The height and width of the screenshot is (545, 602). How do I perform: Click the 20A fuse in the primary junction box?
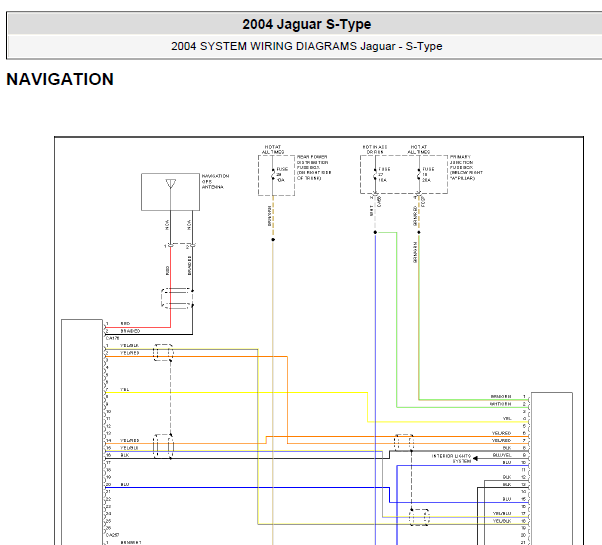428,175
